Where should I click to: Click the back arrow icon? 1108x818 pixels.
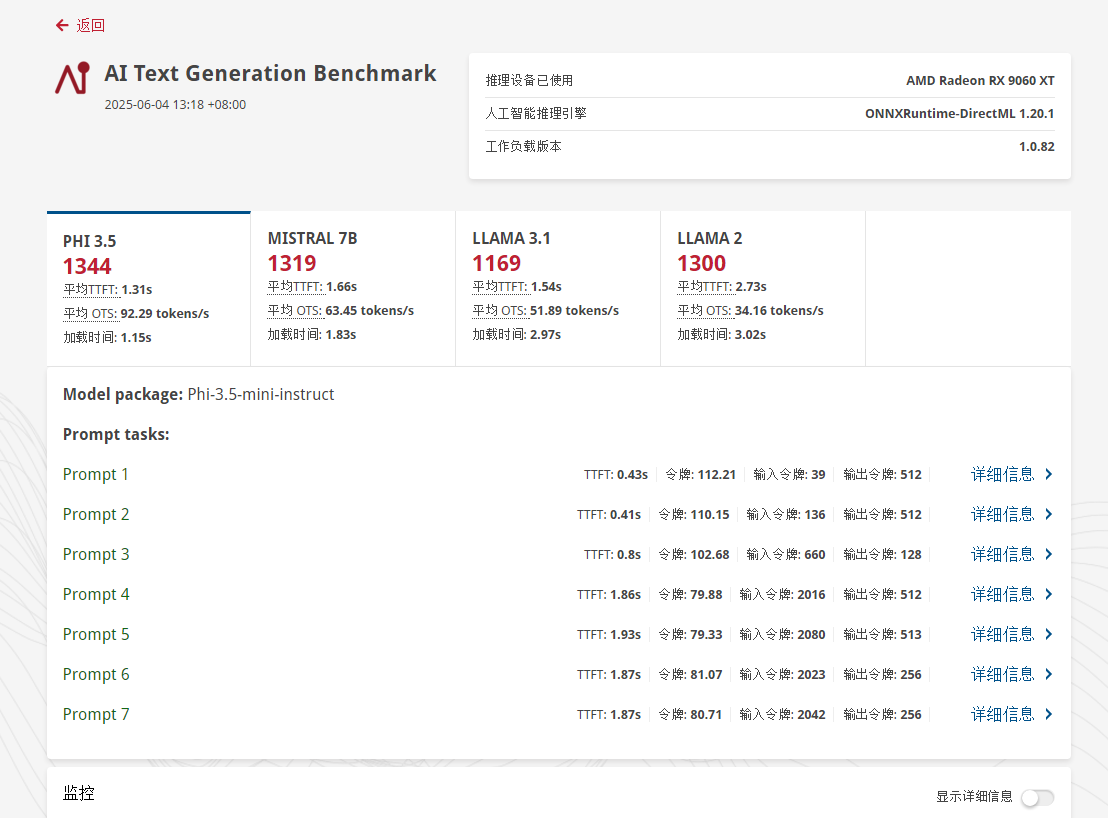(x=62, y=25)
